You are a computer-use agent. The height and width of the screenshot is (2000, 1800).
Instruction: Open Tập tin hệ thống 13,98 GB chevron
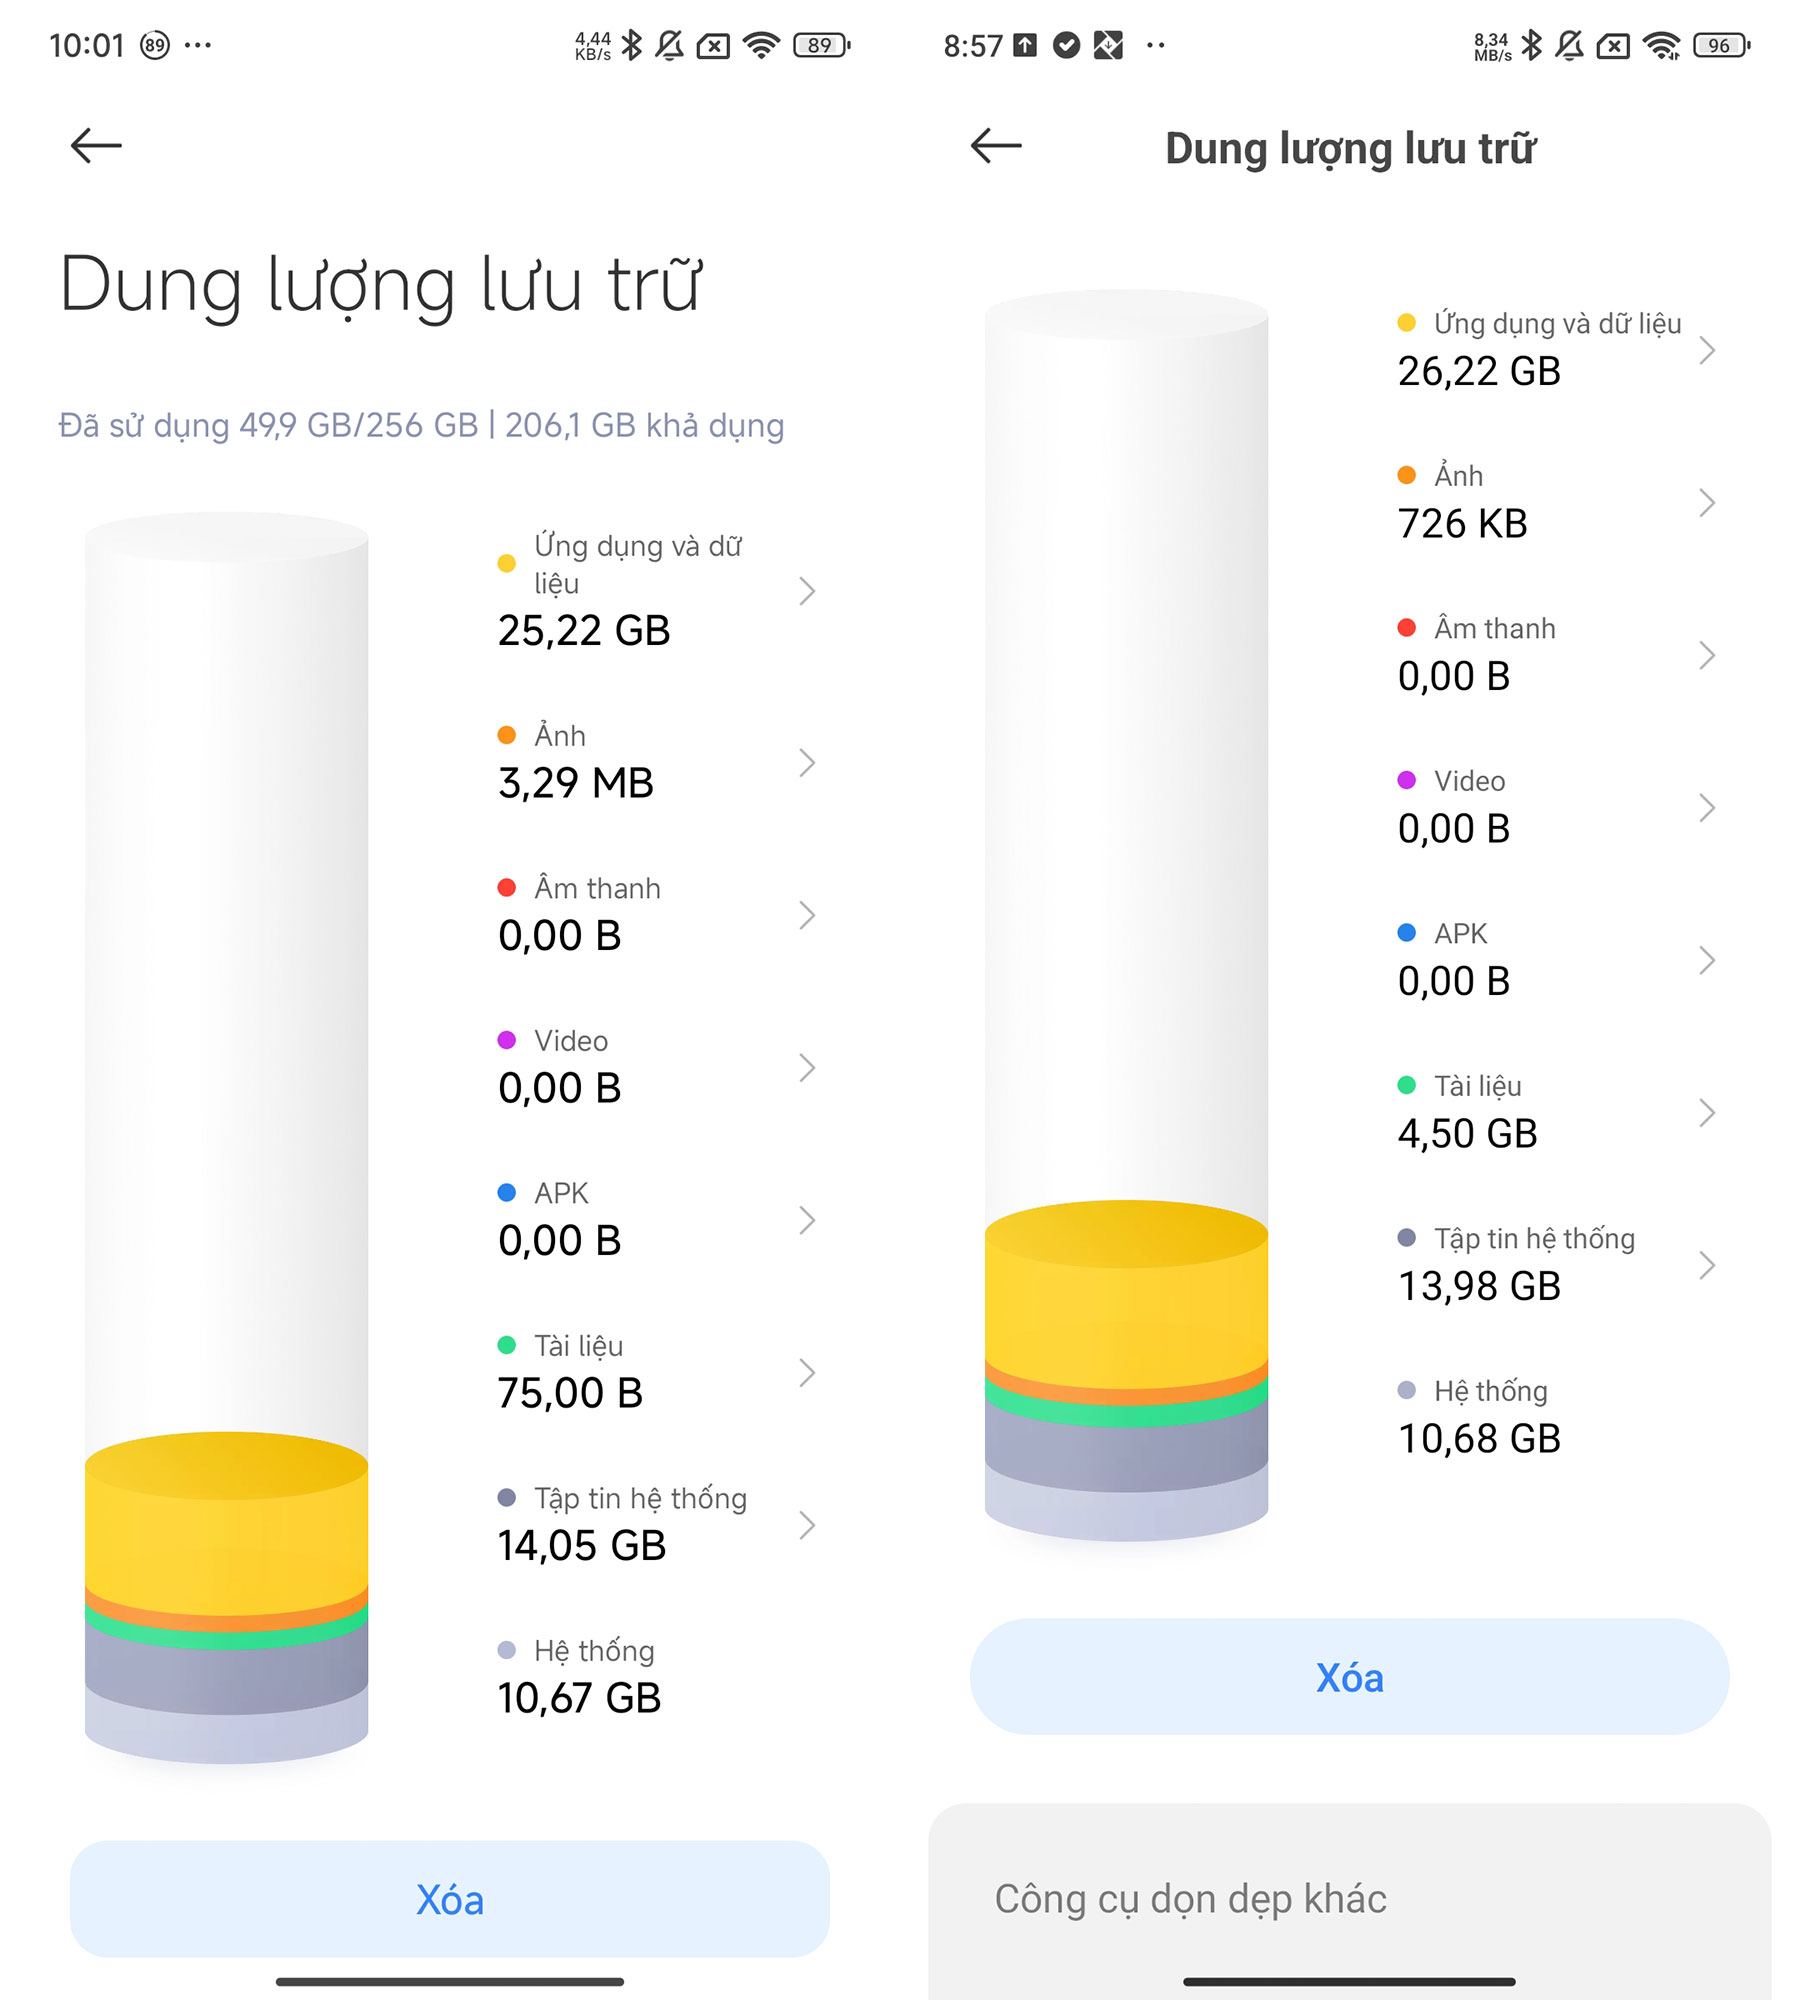pyautogui.click(x=1707, y=1265)
